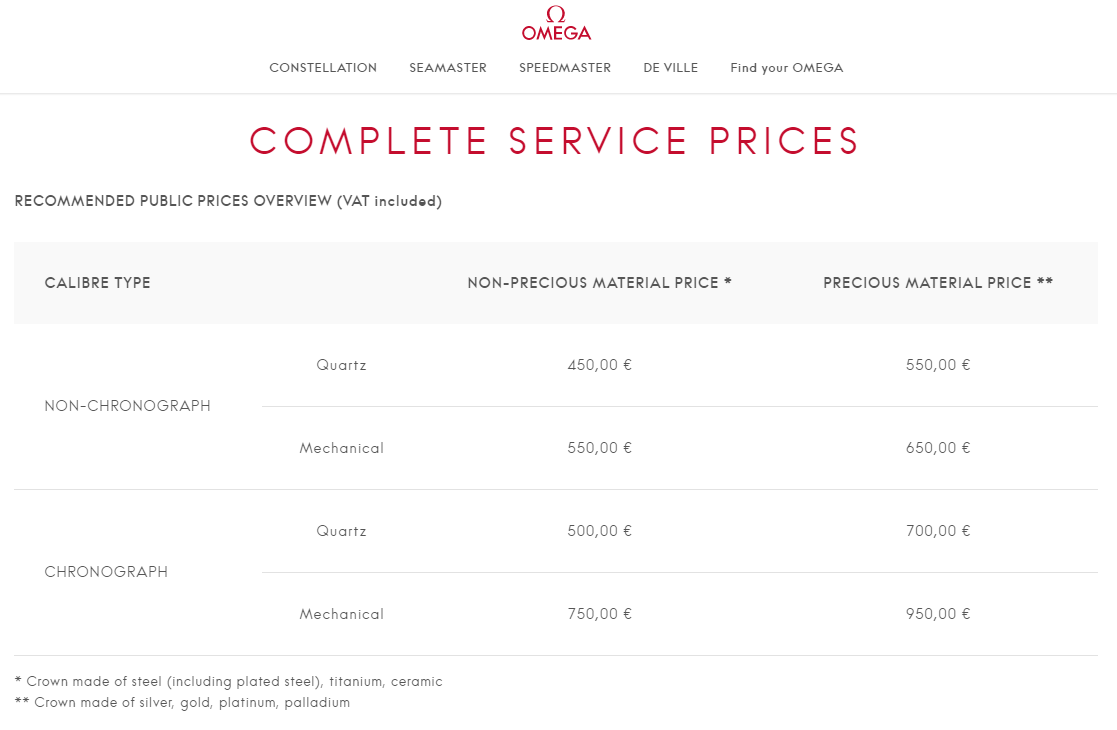
Task: Click the Find your OMEGA link
Action: (787, 68)
